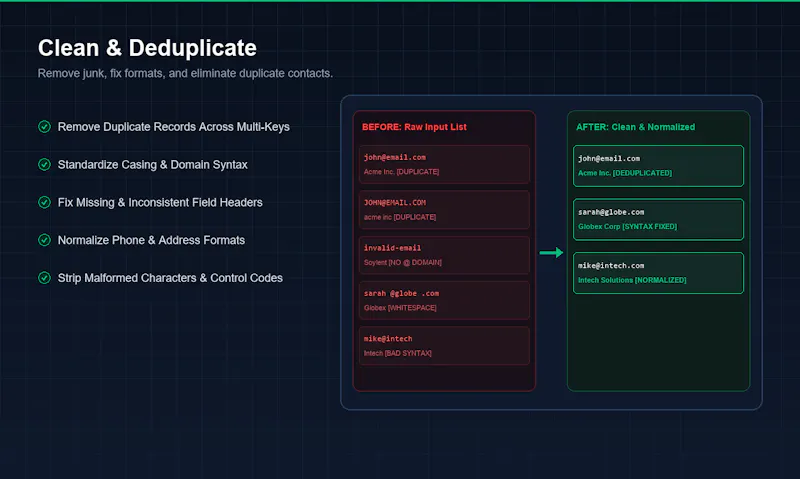Click 'Acme Inc. [DUPLICATE]' label
The width and height of the screenshot is (800, 479).
point(401,172)
